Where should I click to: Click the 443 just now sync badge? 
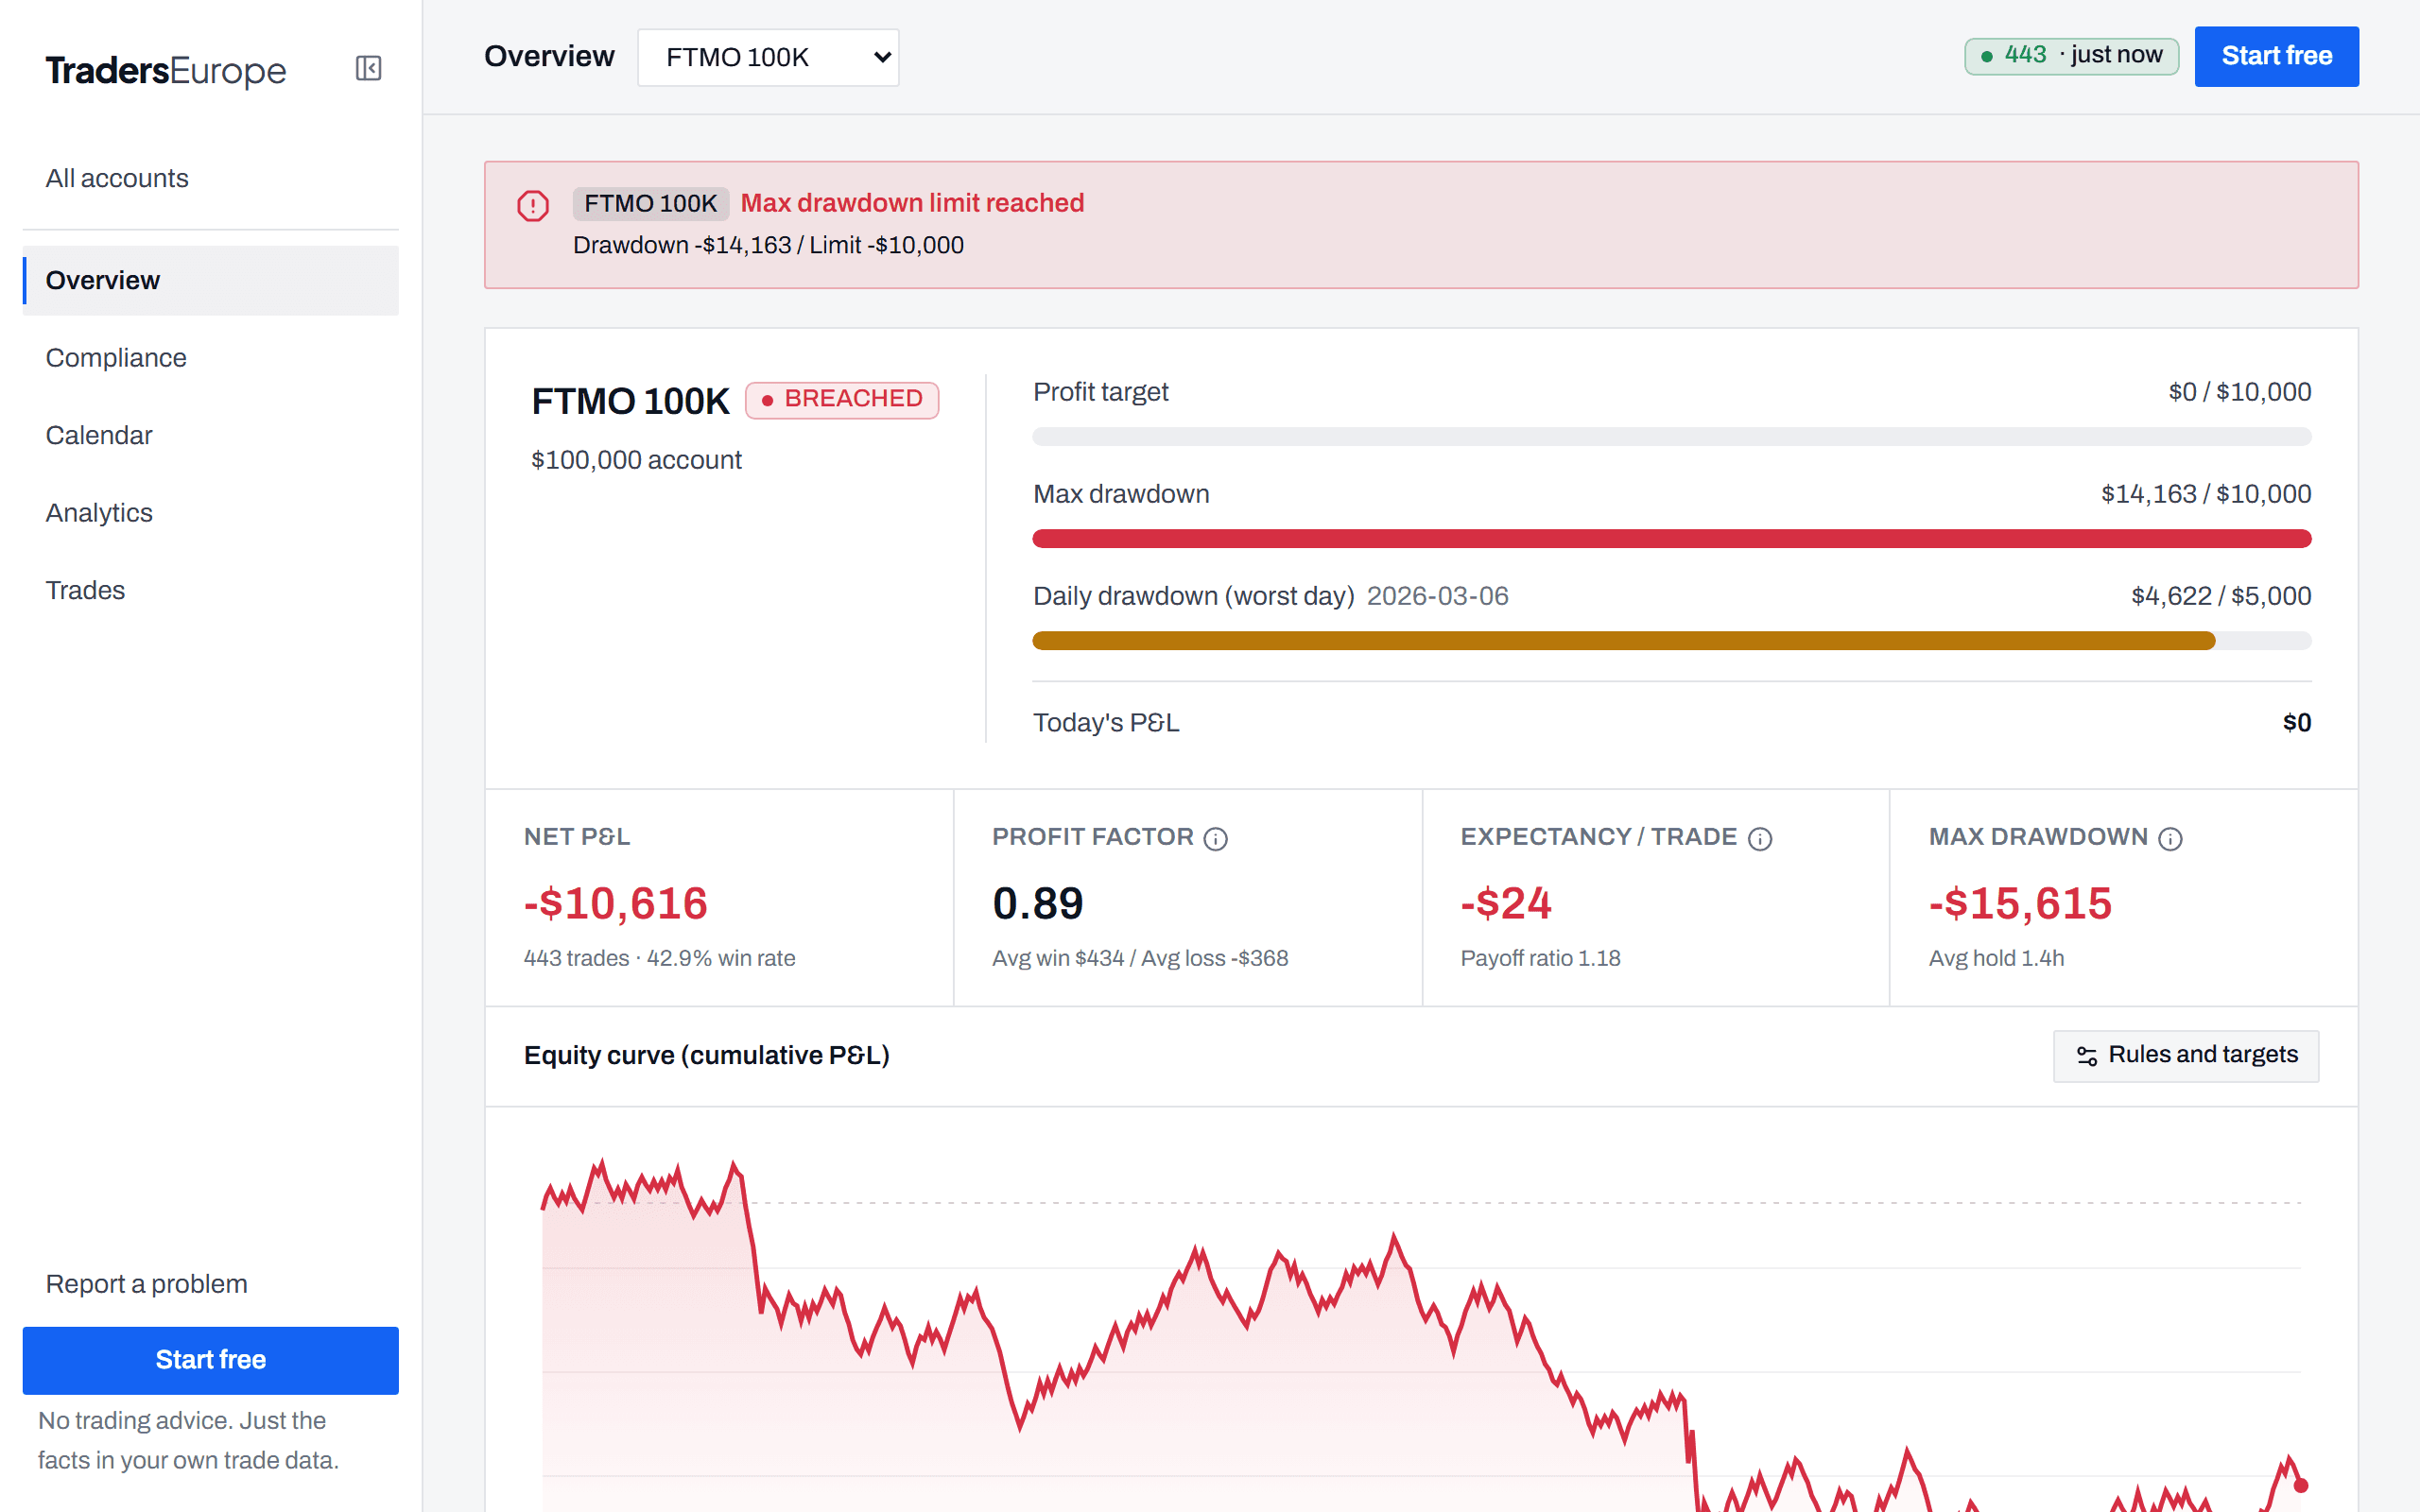2071,56
